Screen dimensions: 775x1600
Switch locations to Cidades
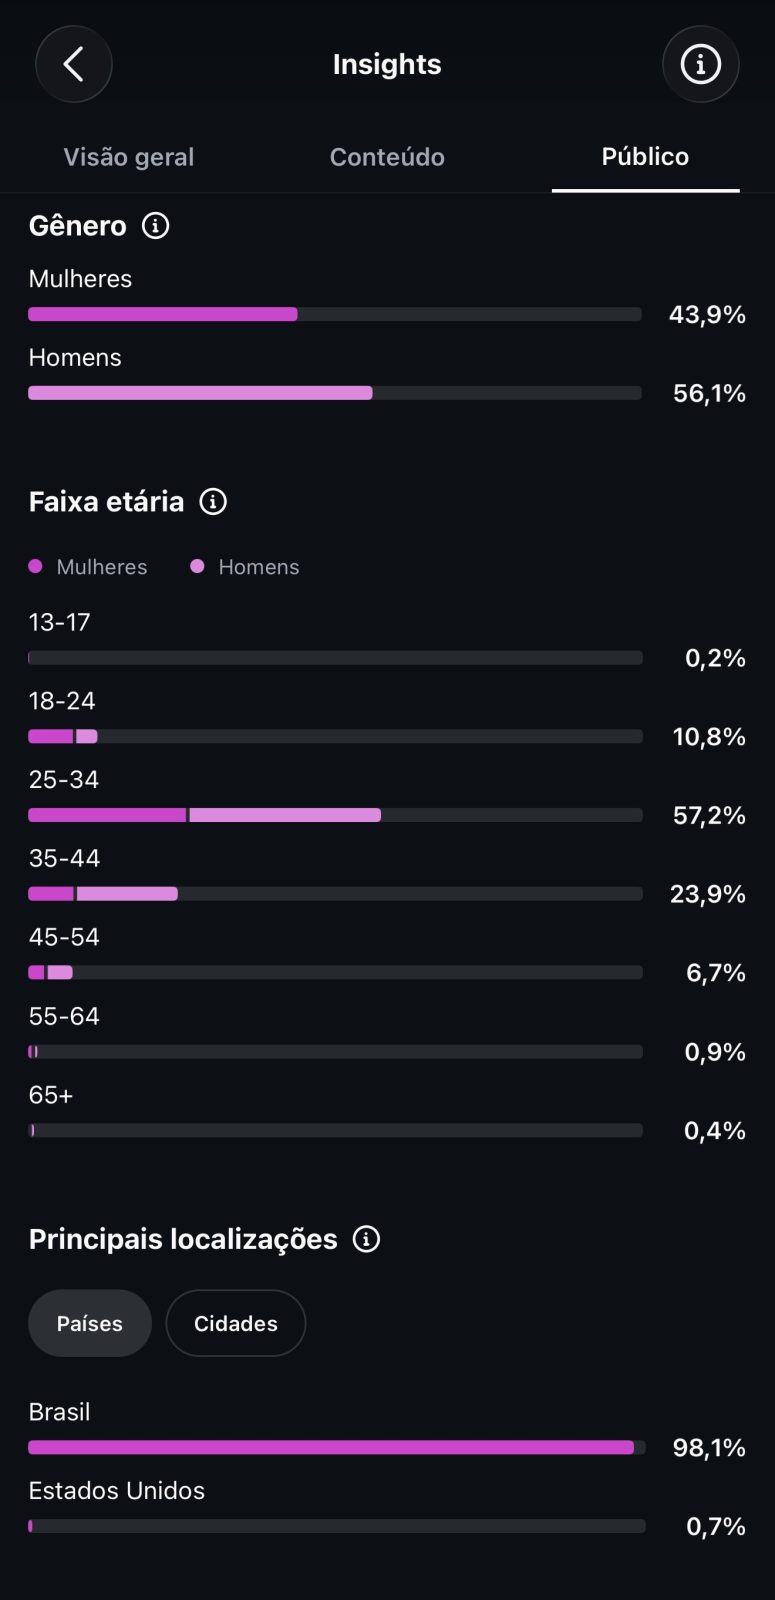(x=236, y=1323)
